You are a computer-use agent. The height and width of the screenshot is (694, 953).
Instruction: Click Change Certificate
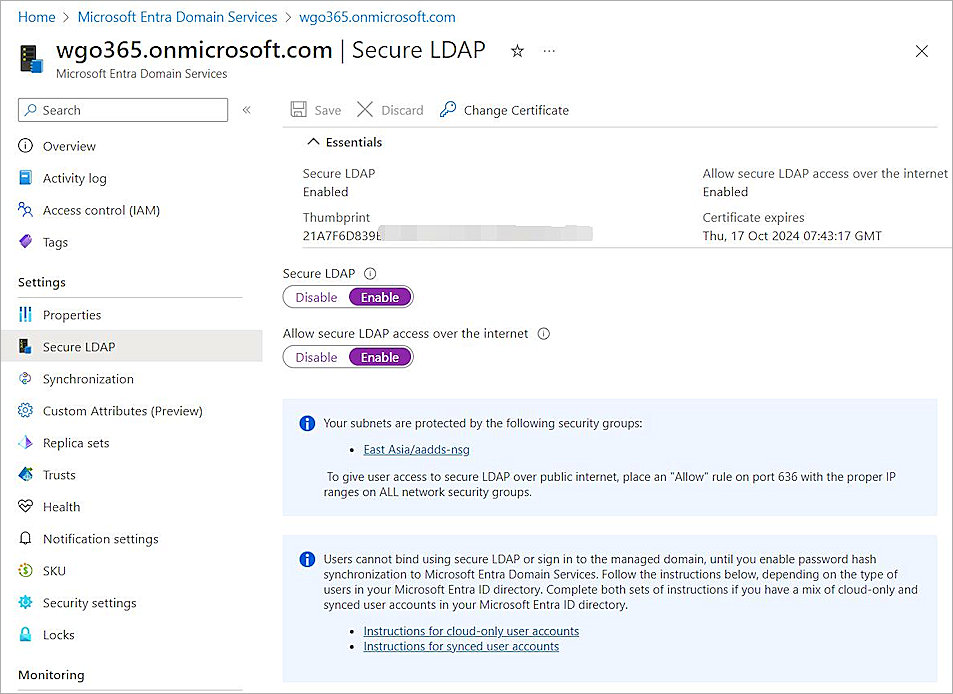(x=515, y=110)
